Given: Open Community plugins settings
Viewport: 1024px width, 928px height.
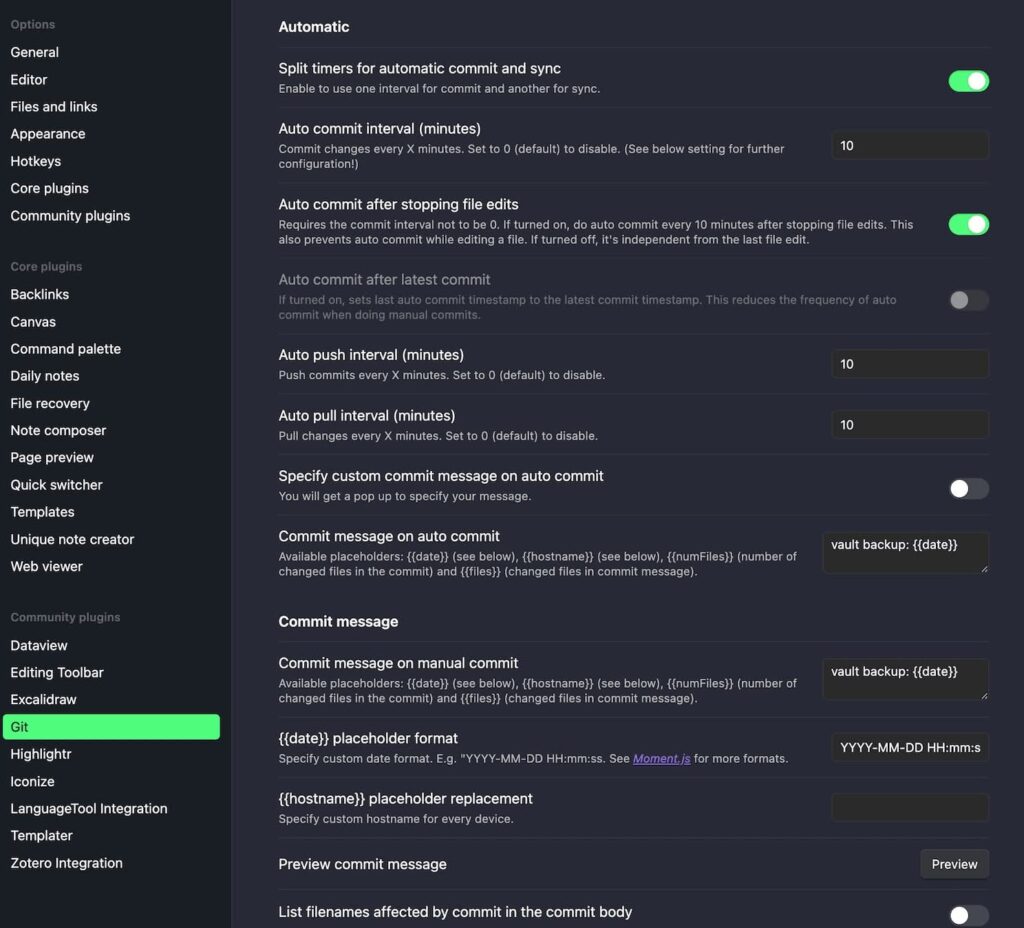Looking at the screenshot, I should click(70, 215).
